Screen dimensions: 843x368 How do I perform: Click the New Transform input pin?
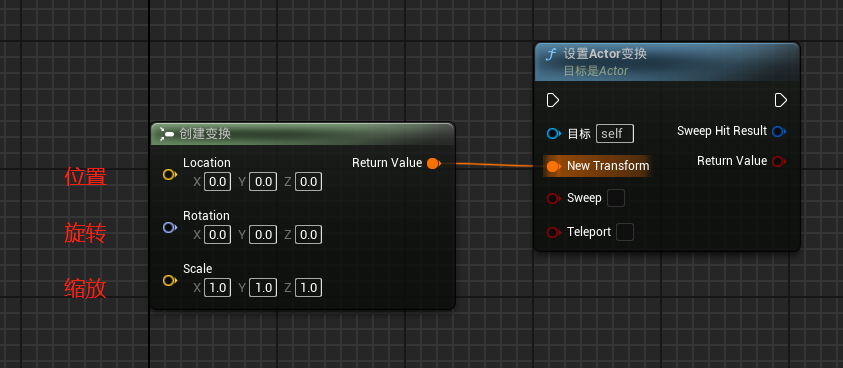[554, 166]
